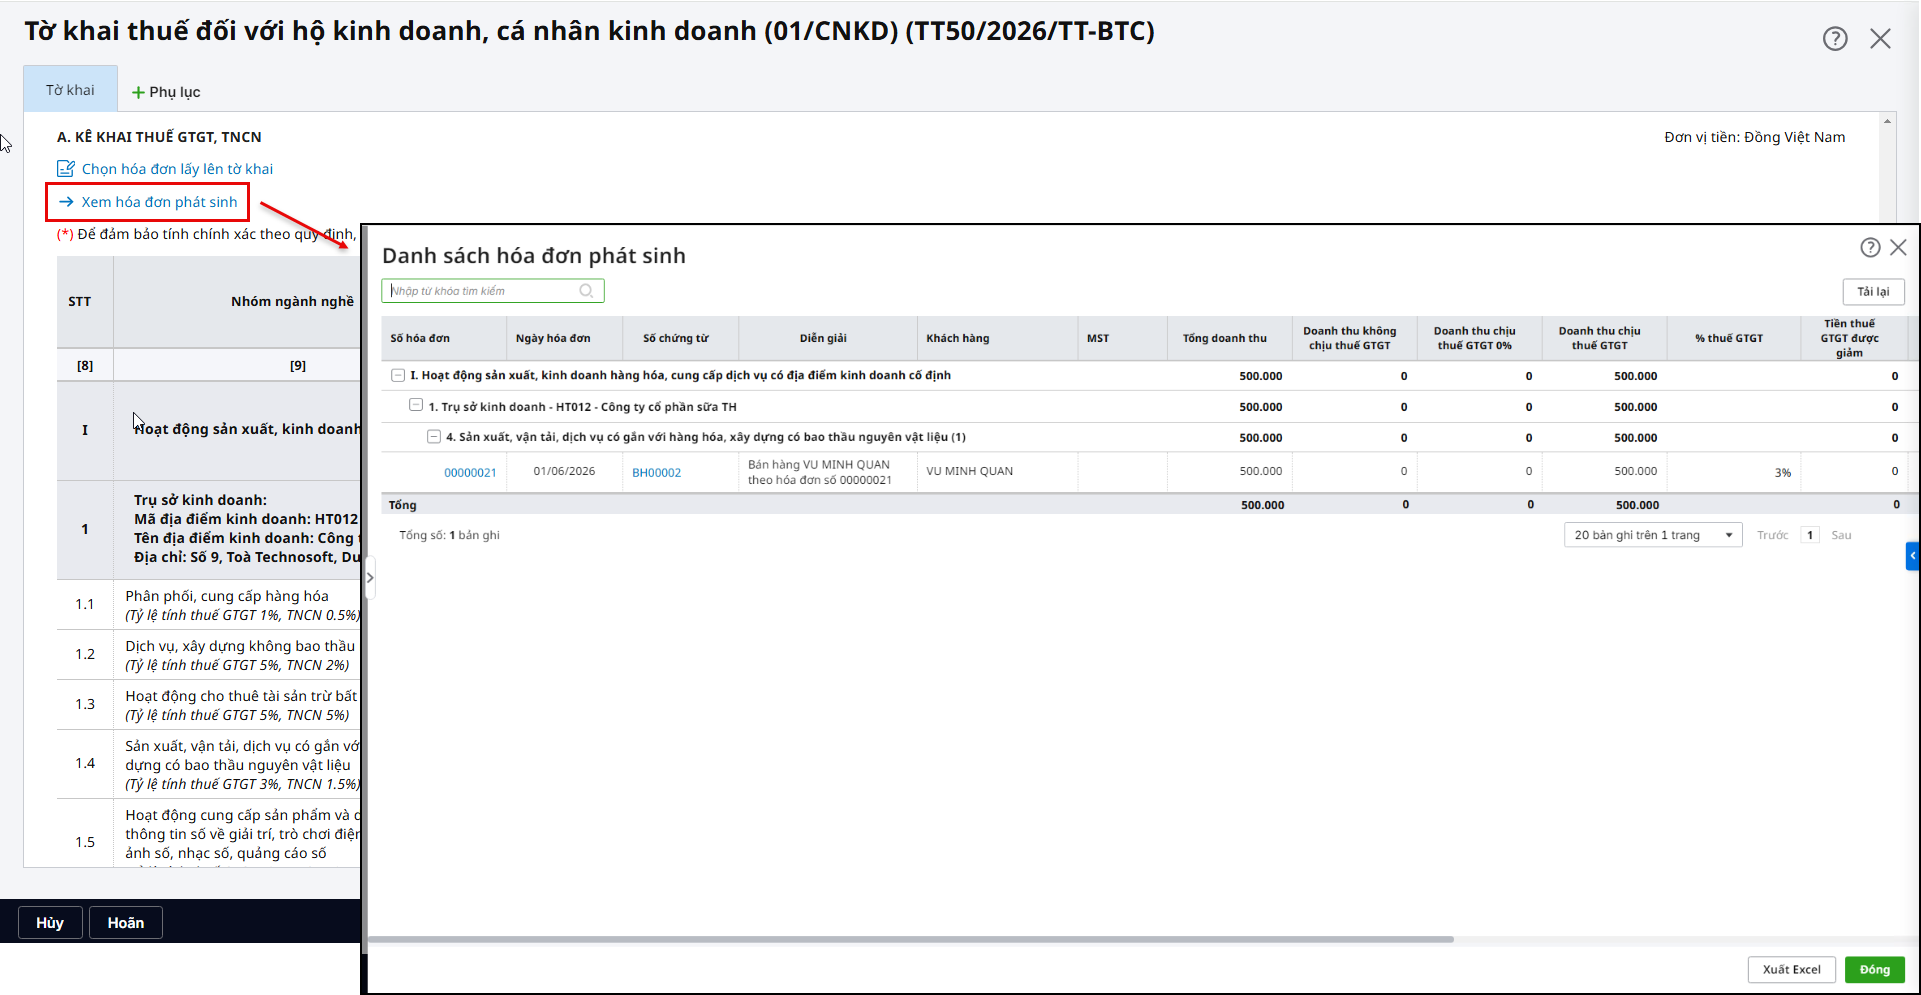Image resolution: width=1921 pixels, height=995 pixels.
Task: Click the horizontal scrollbar of invoice list
Action: 910,940
